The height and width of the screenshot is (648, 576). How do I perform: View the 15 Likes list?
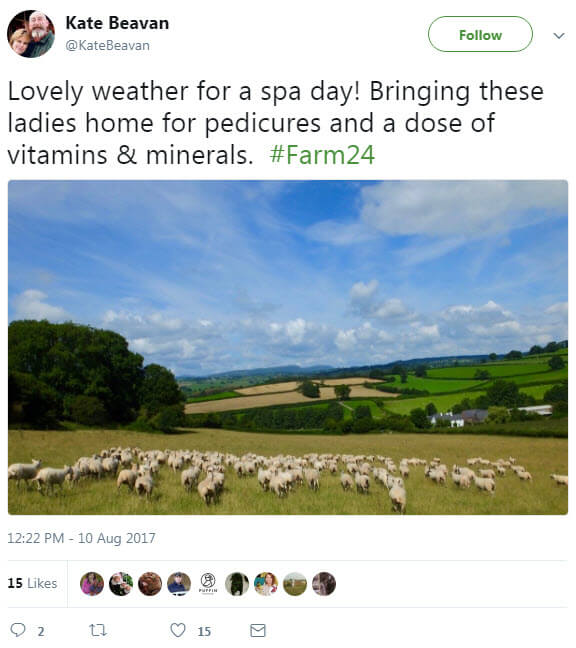32,583
